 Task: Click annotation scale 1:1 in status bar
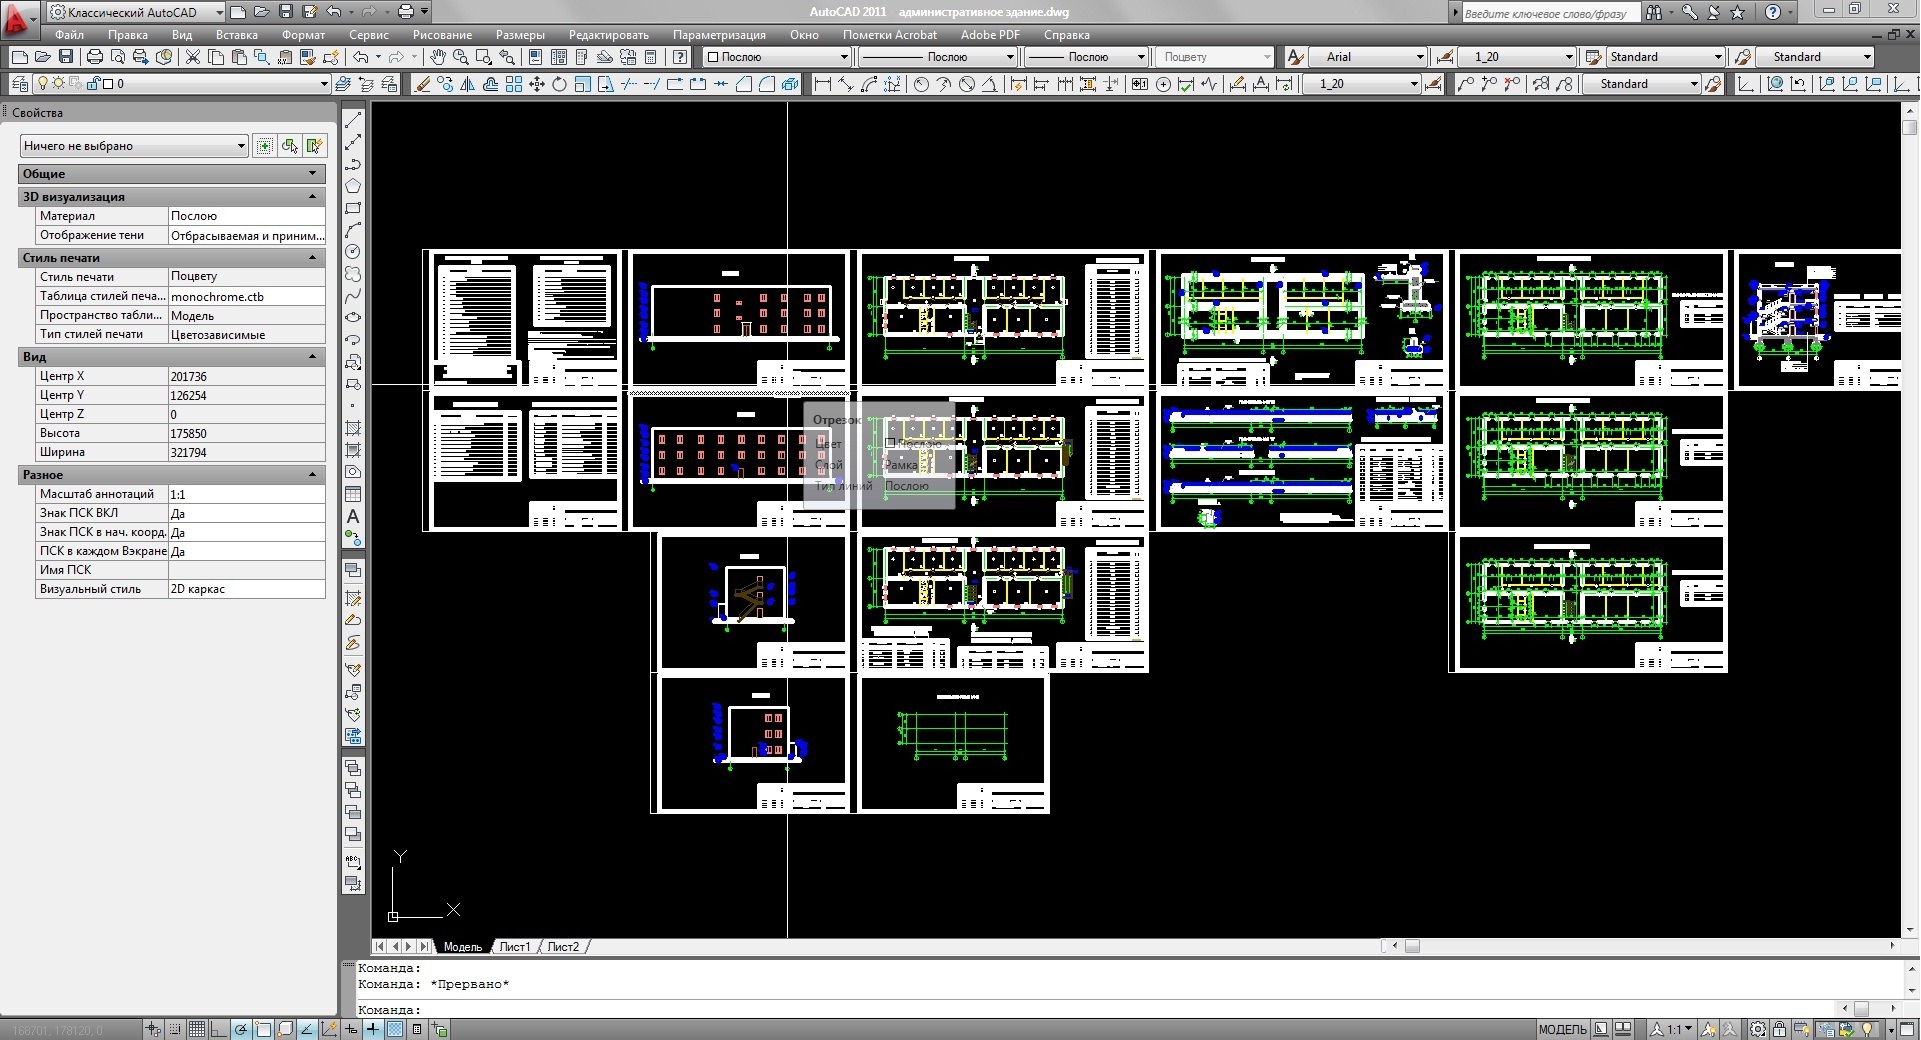[x=1673, y=1029]
